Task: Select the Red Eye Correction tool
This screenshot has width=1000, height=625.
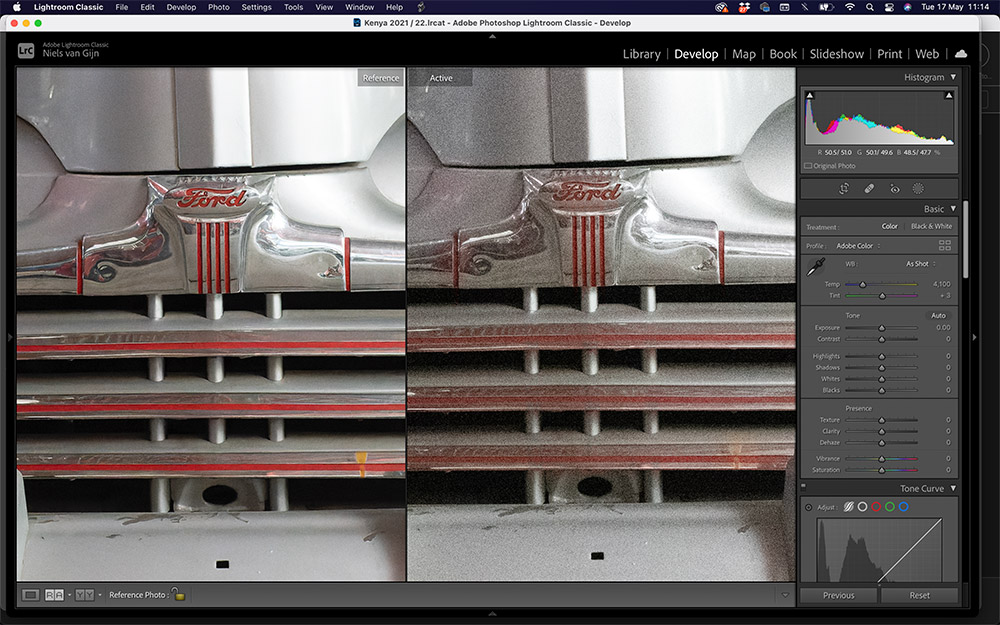Action: pos(894,189)
